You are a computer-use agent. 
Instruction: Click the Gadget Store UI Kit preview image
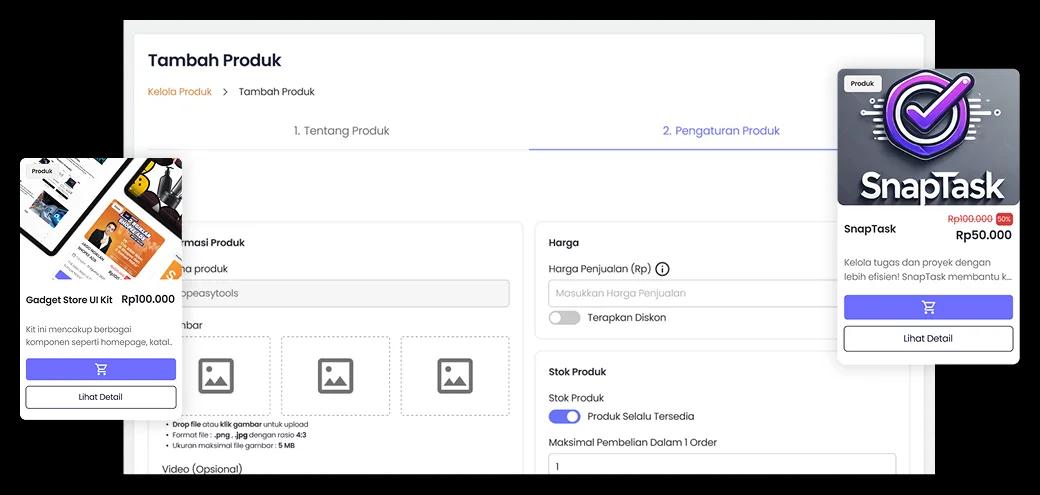tap(101, 220)
